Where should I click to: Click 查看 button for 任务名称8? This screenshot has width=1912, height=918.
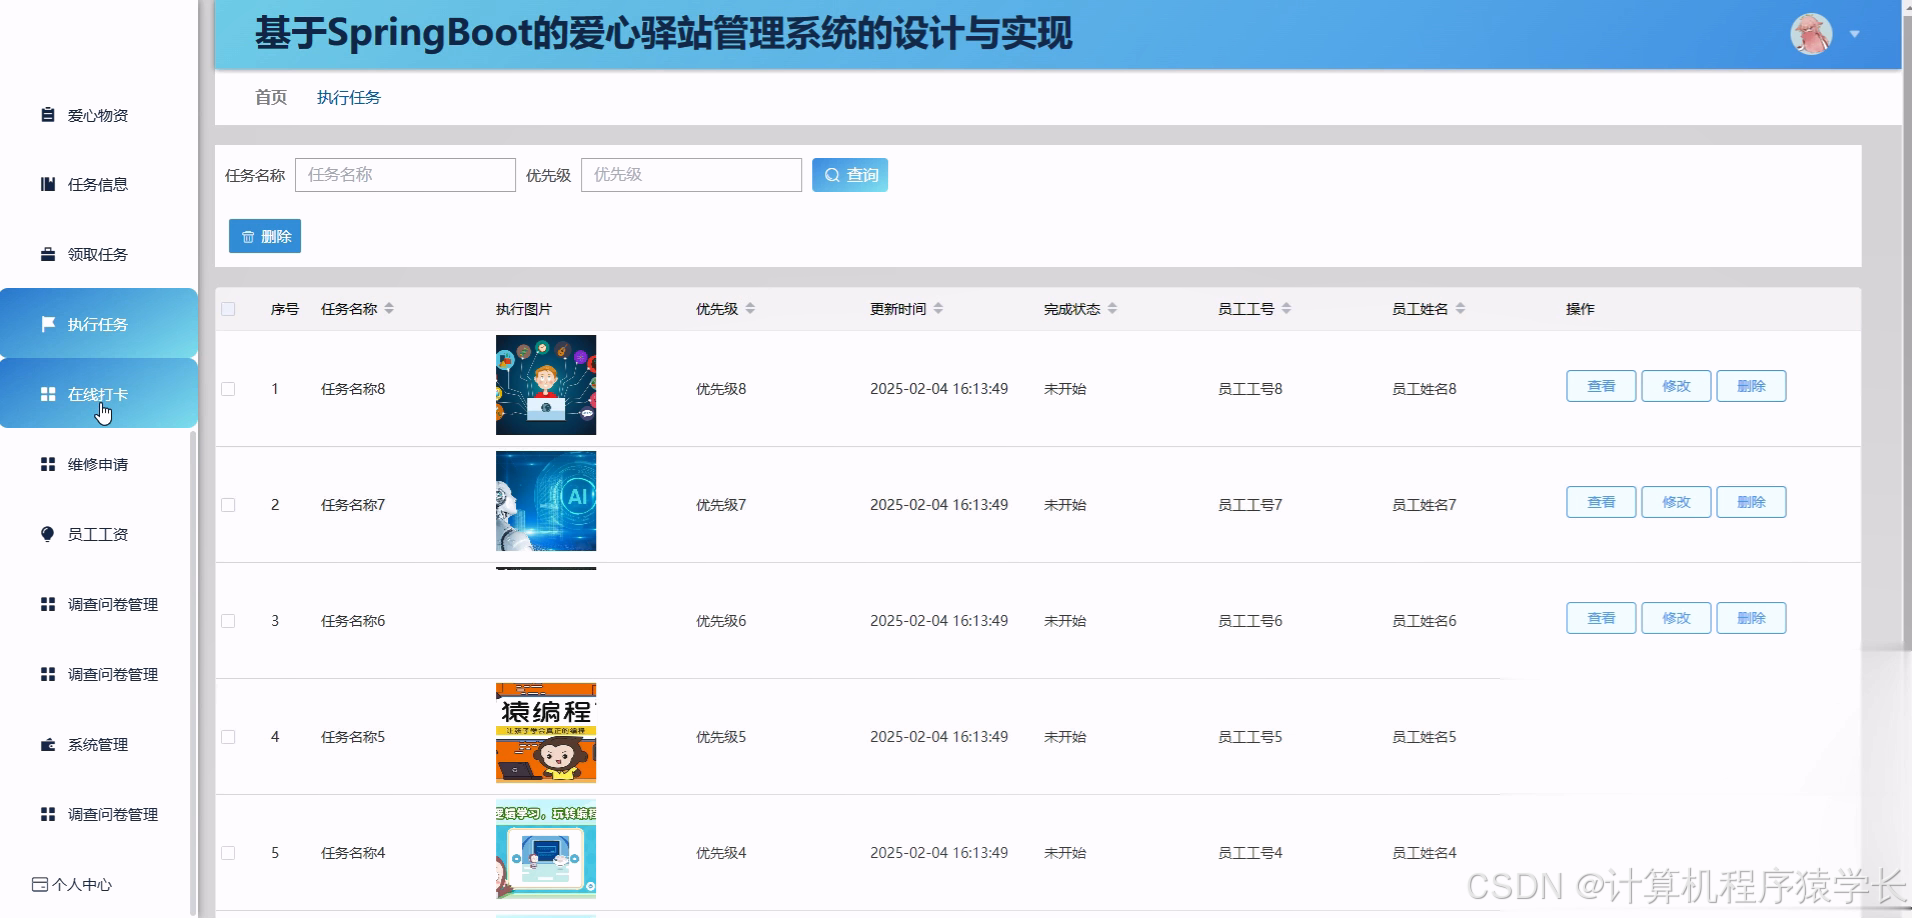[1600, 385]
